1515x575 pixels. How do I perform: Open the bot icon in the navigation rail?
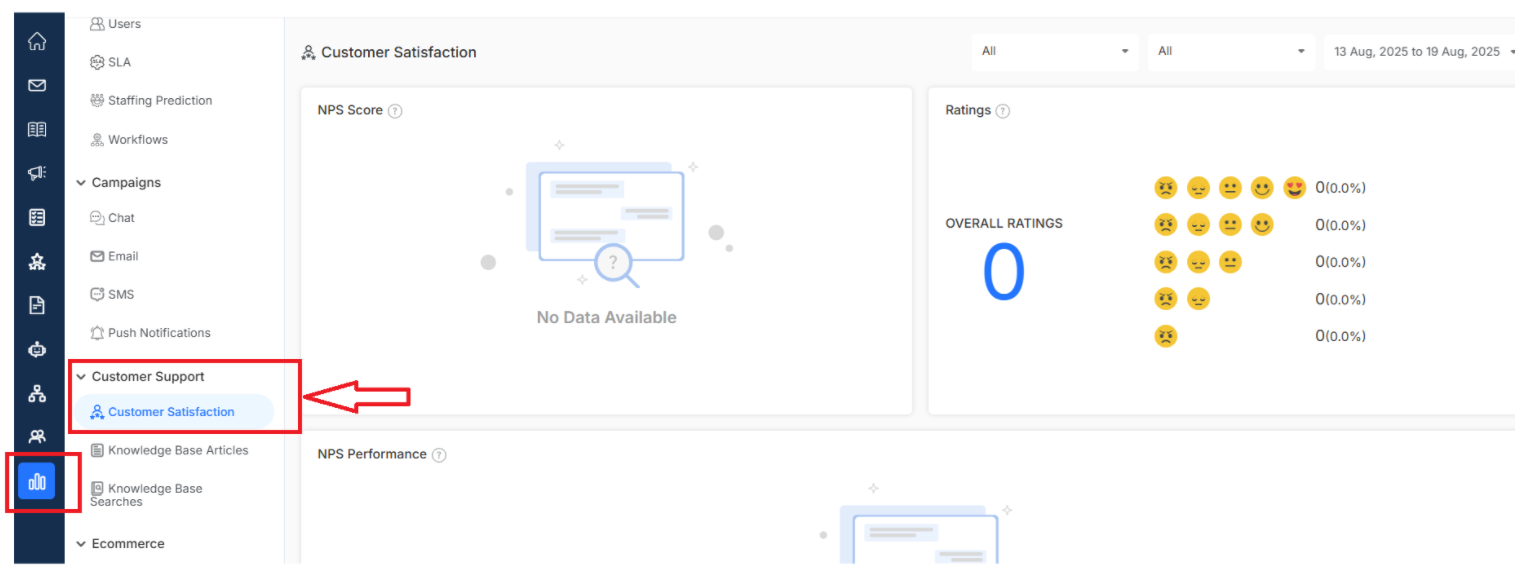click(x=37, y=349)
